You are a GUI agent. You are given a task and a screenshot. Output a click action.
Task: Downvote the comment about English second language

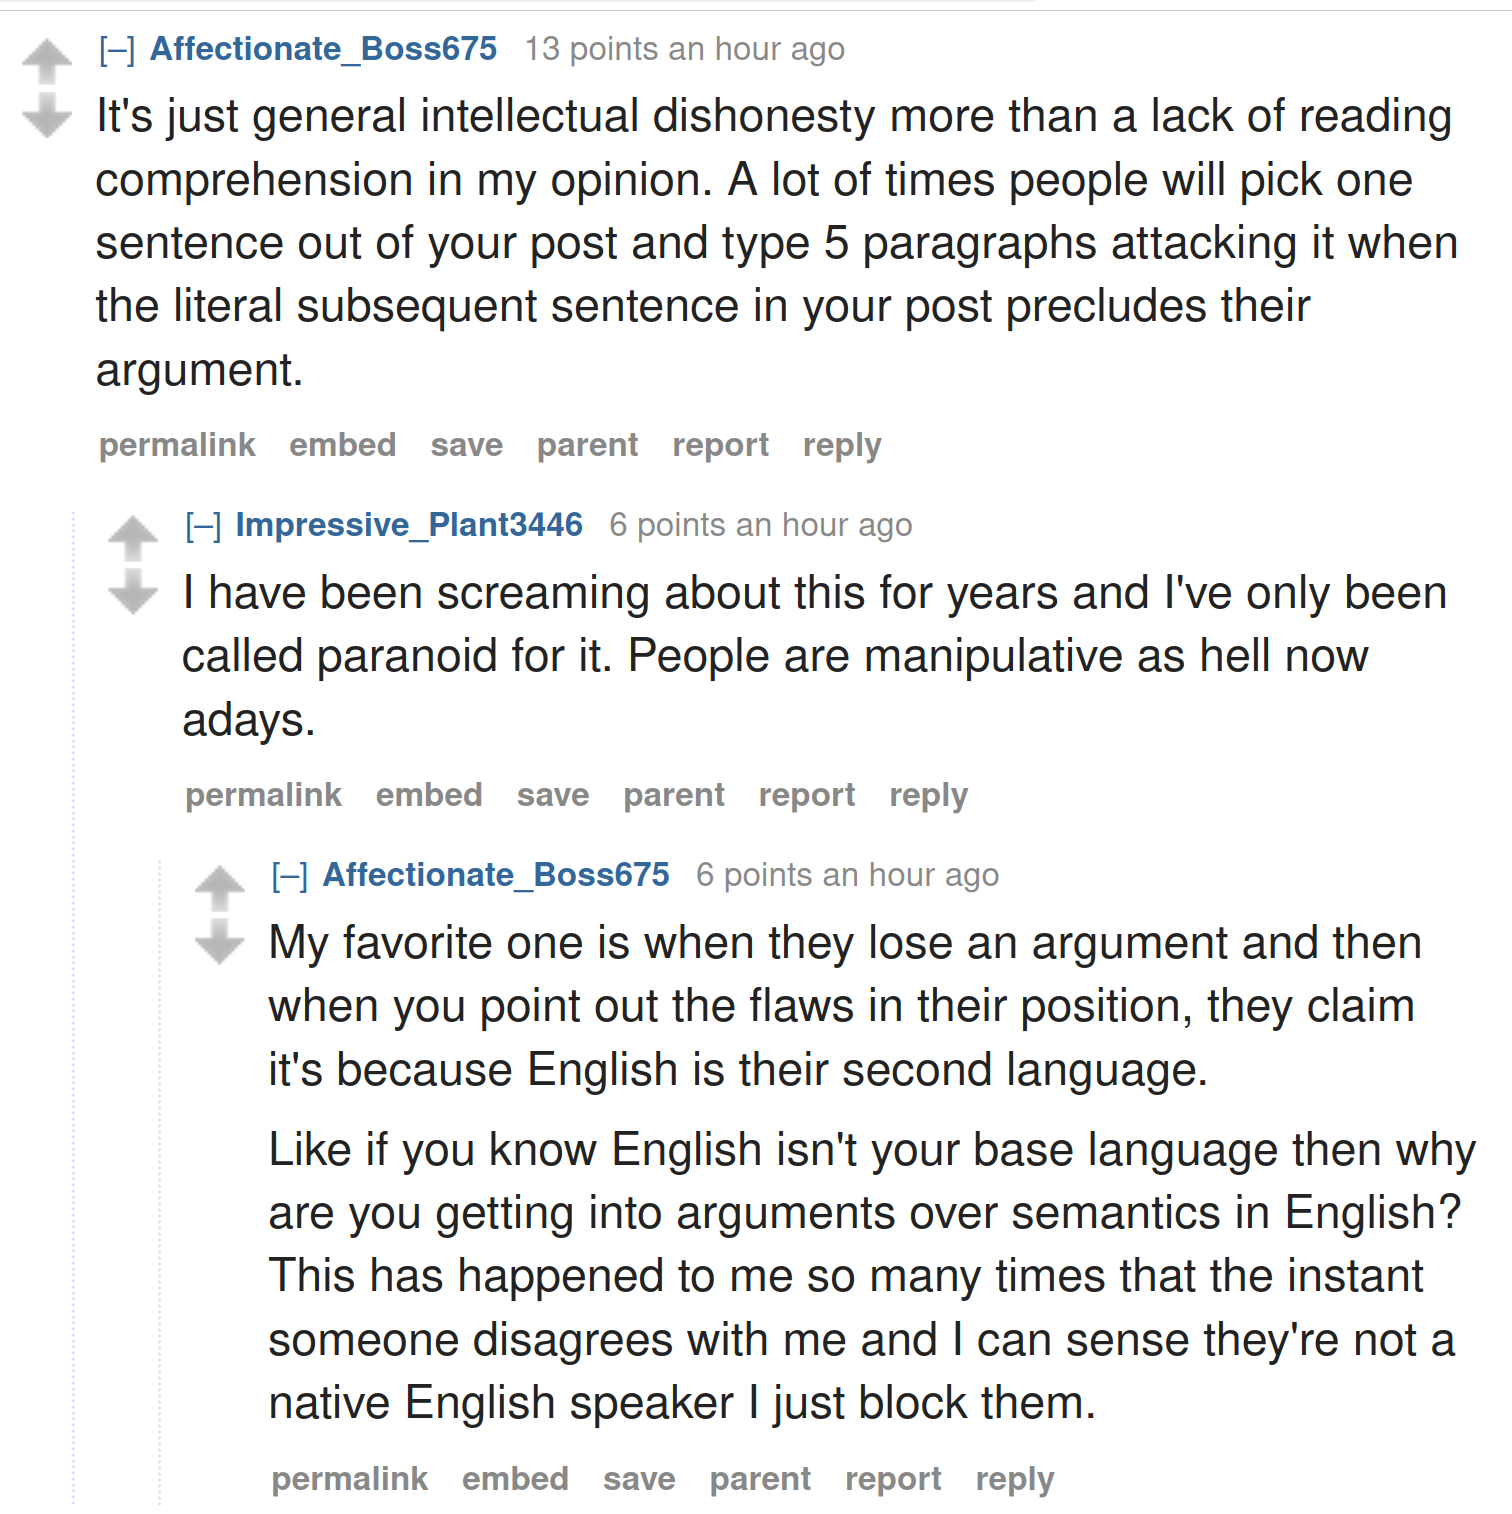point(219,940)
